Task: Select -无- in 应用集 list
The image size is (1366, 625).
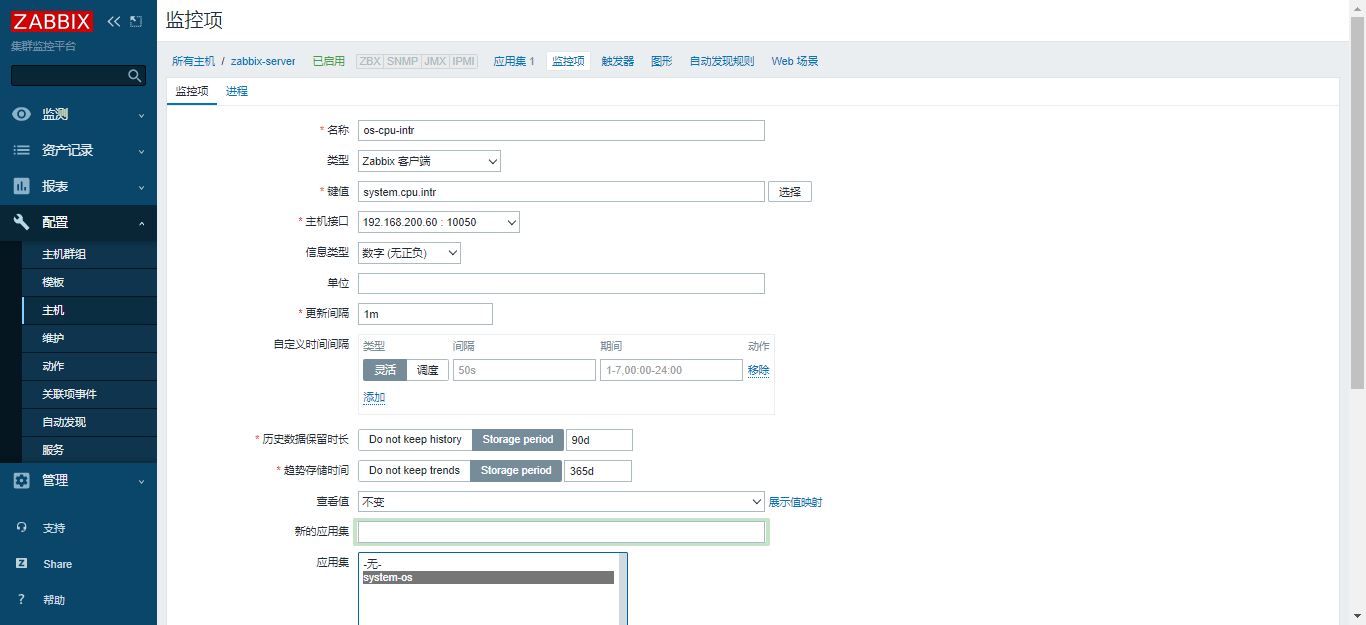Action: (488, 564)
